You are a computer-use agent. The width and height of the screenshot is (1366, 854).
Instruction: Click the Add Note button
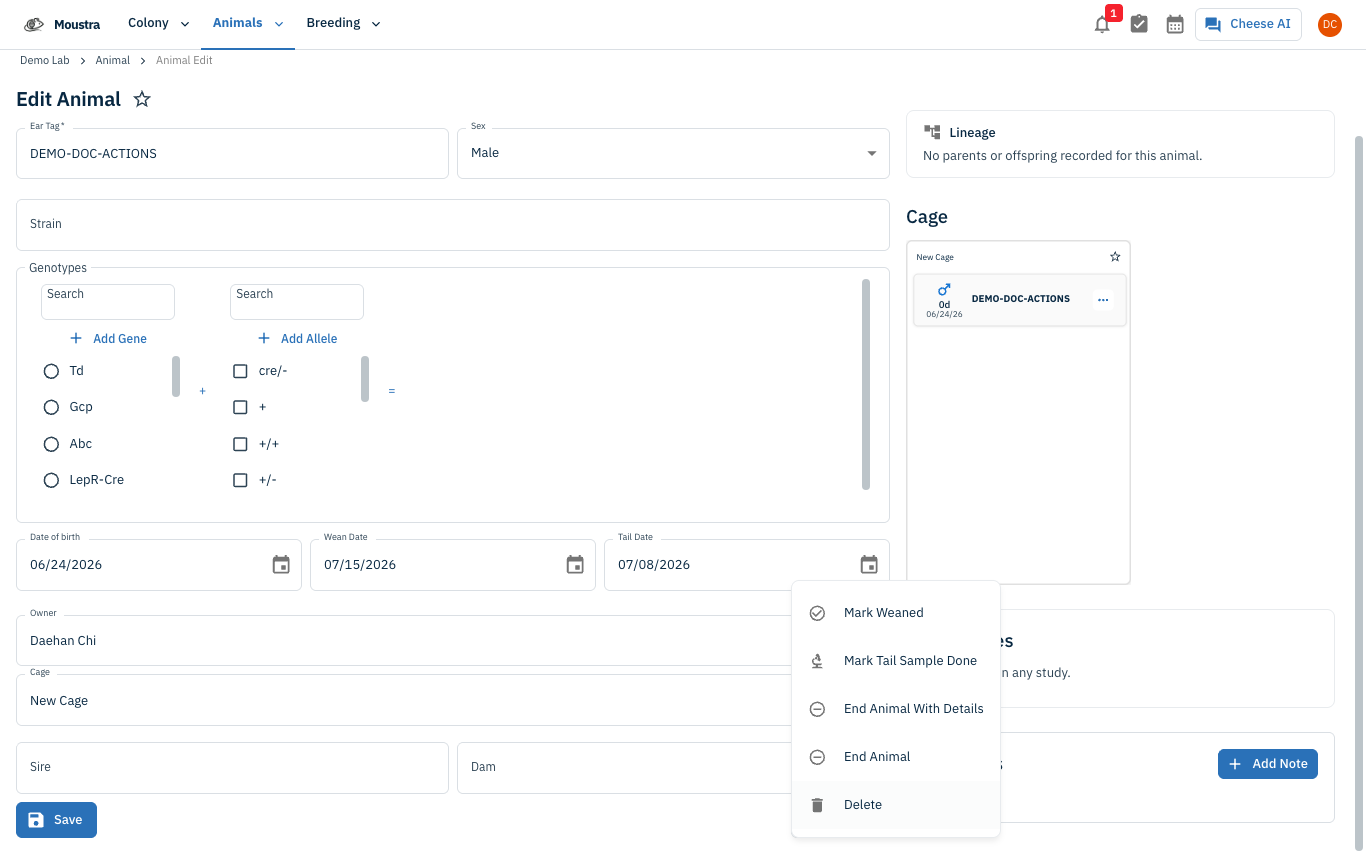tap(1268, 764)
